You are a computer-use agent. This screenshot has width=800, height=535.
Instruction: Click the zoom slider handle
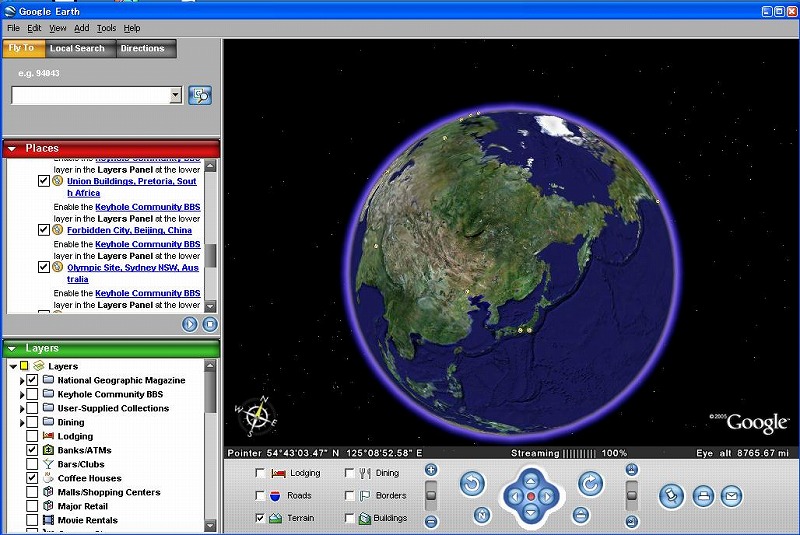coord(431,495)
